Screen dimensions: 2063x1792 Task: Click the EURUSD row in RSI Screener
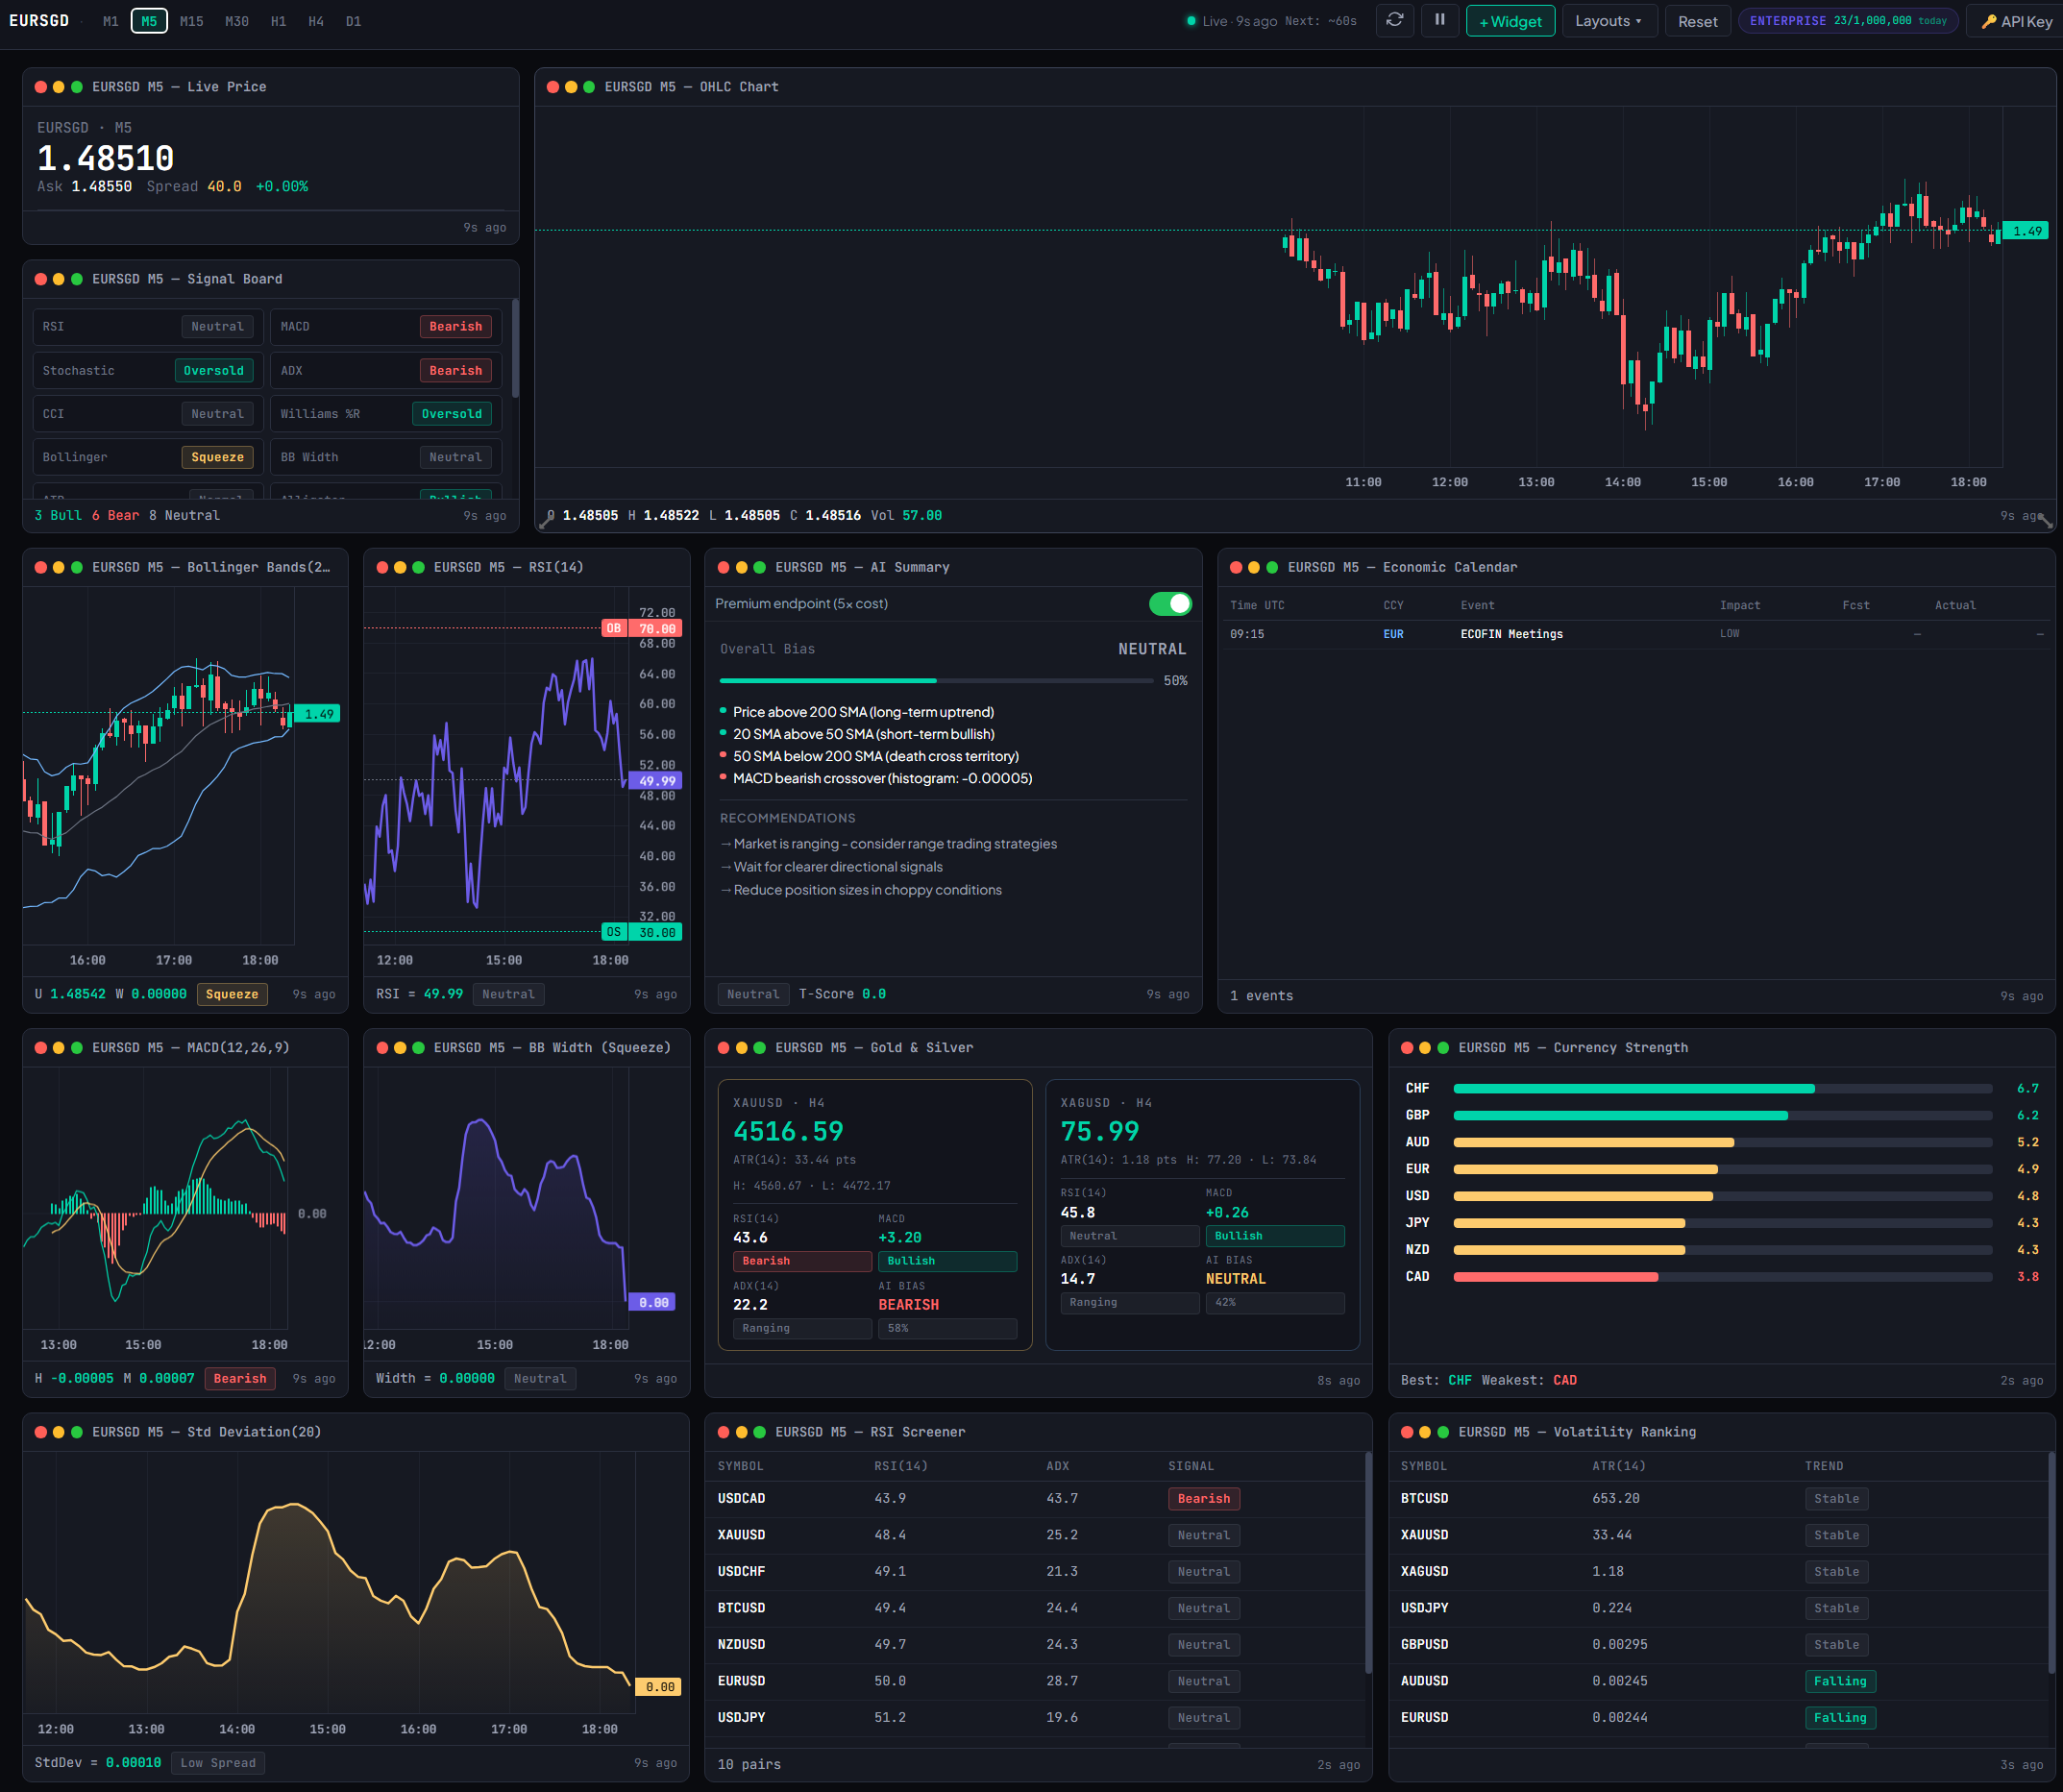point(1035,1682)
